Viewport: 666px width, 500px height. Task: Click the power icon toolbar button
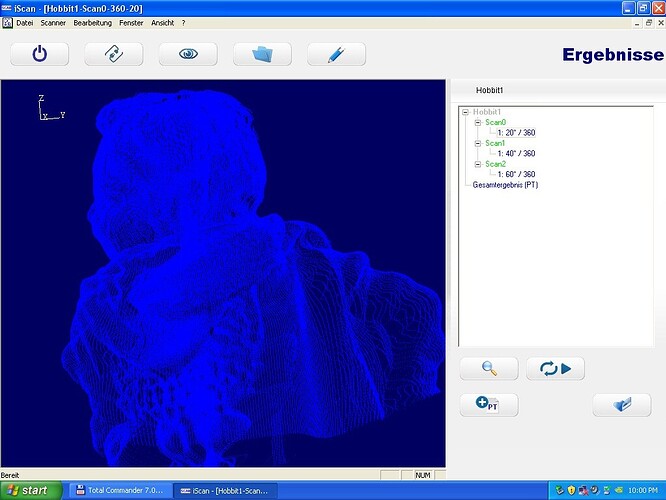39,54
